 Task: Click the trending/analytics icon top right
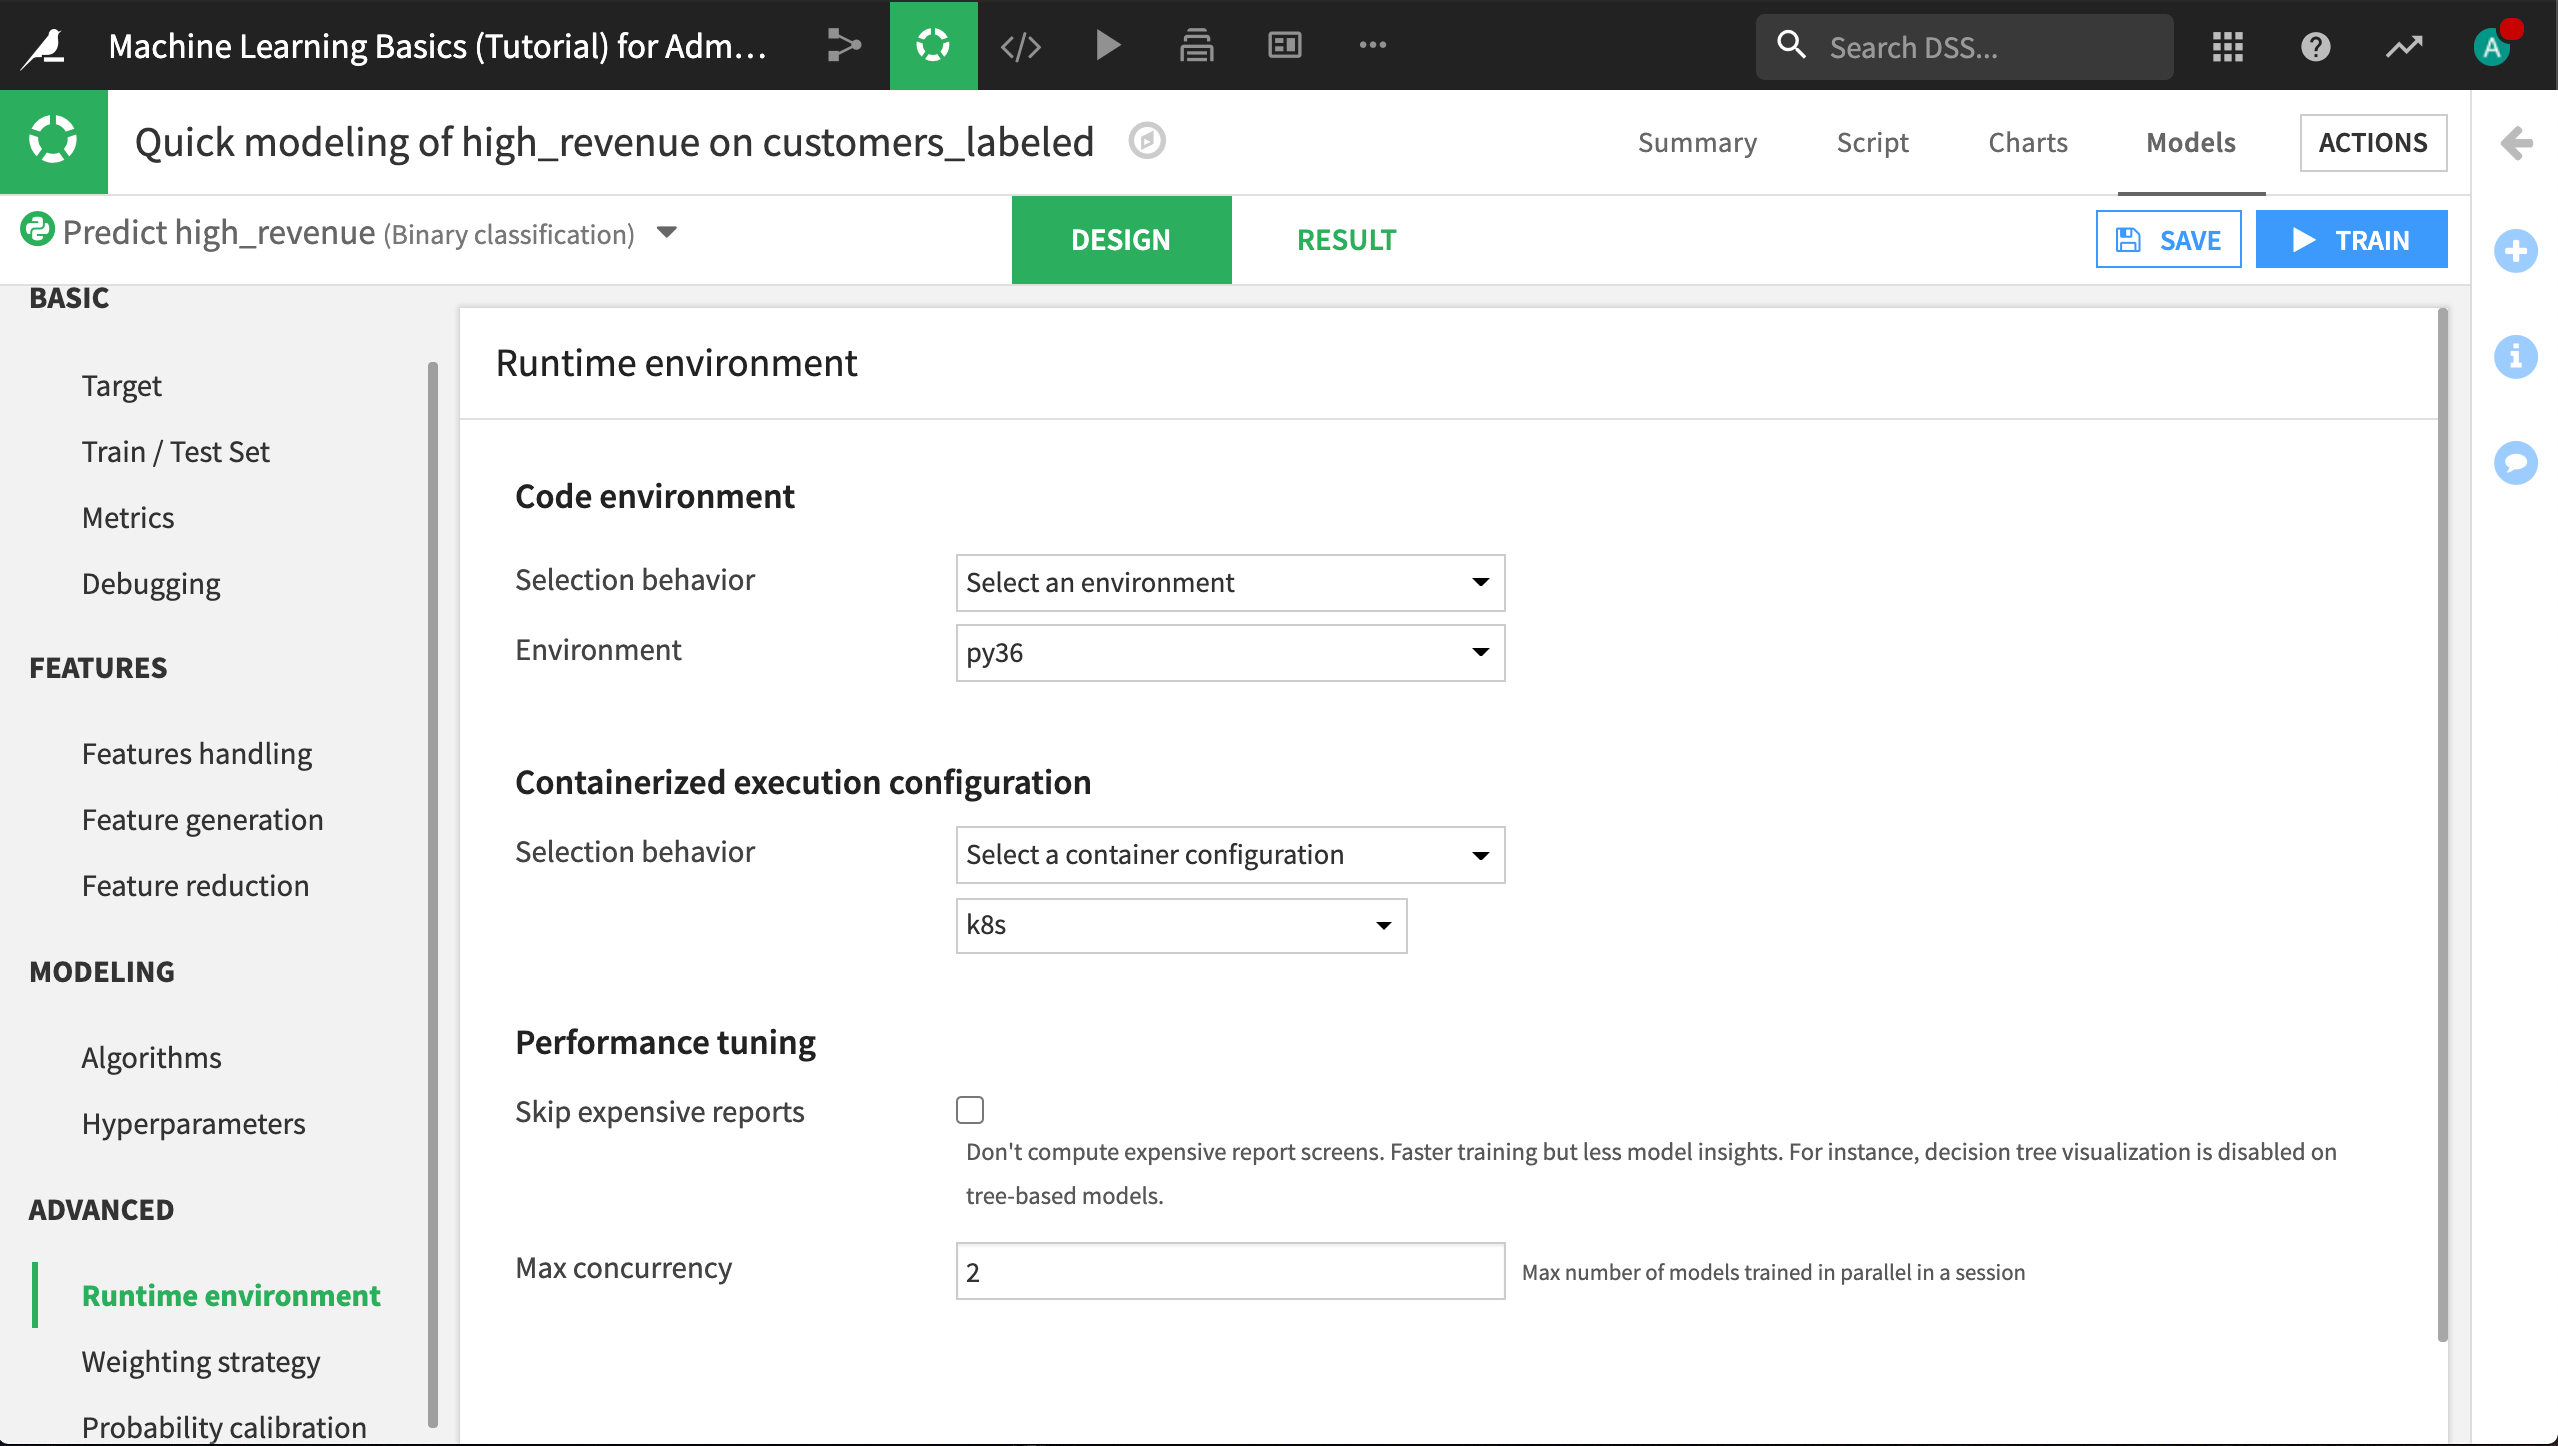point(2407,46)
